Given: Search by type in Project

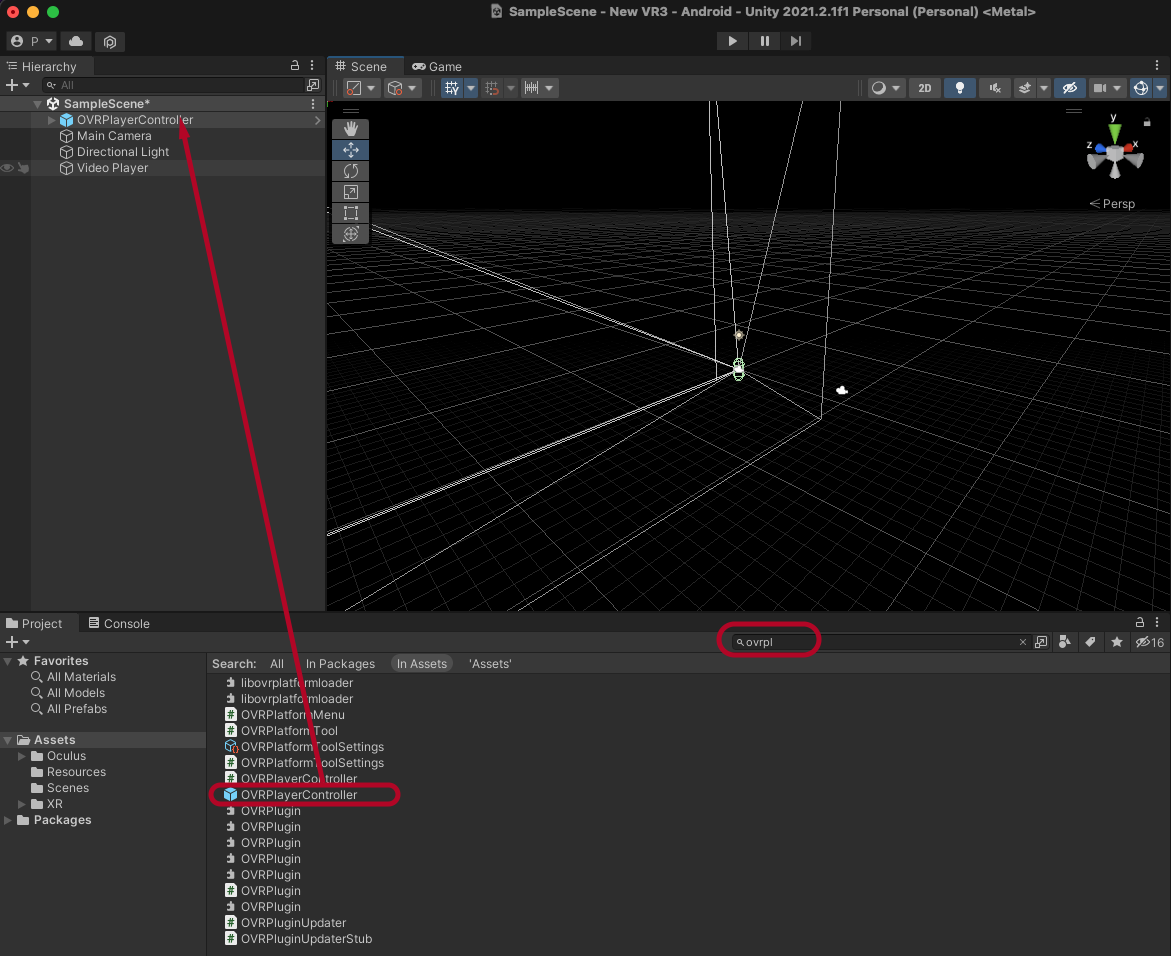Looking at the screenshot, I should click(x=1065, y=642).
